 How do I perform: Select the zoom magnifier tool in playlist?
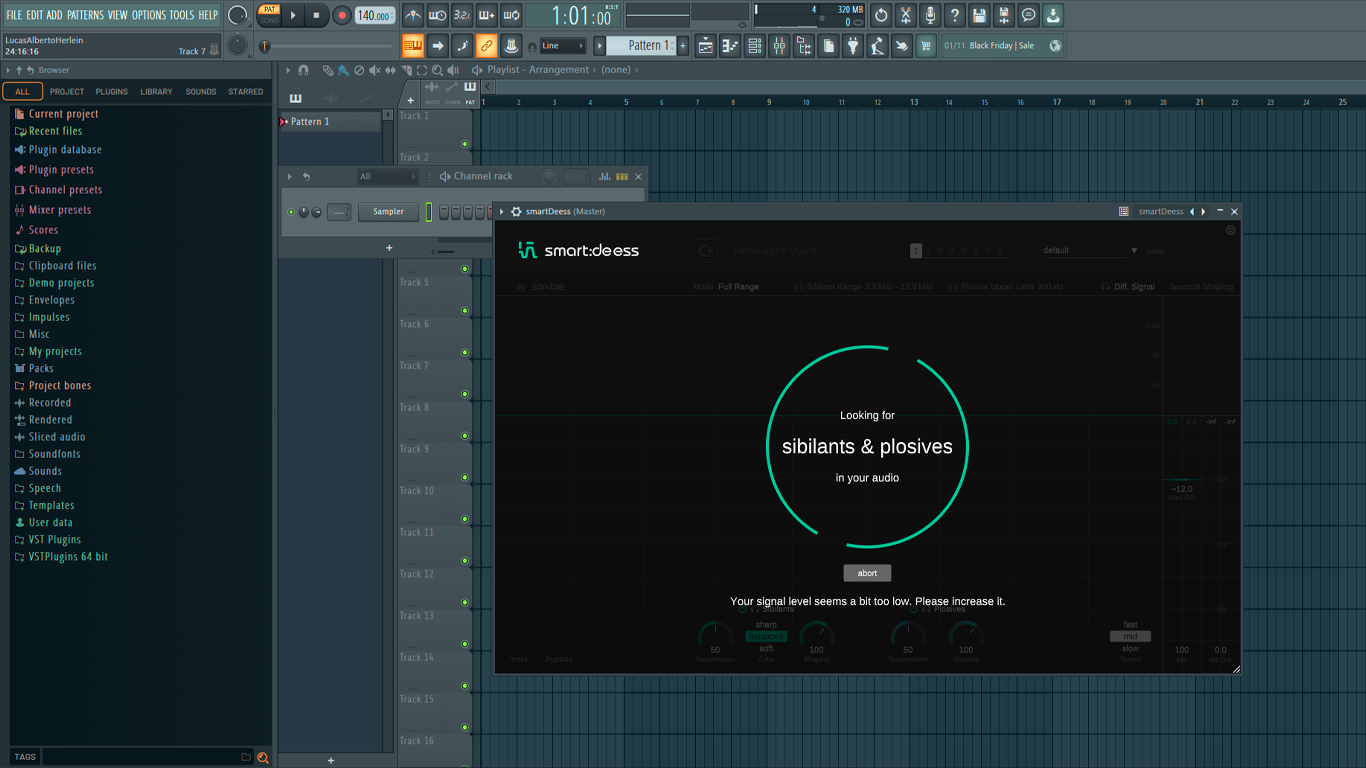point(437,70)
